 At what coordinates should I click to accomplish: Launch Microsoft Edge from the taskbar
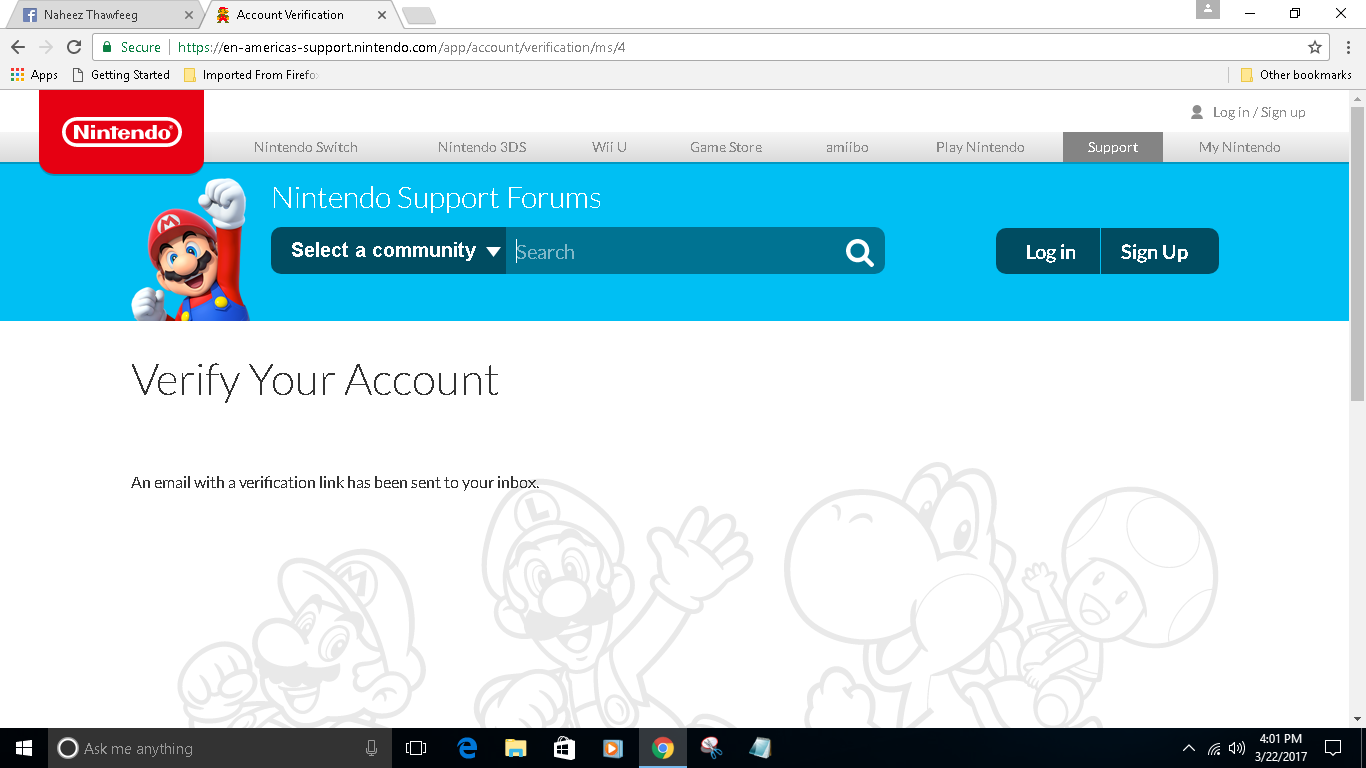point(467,748)
